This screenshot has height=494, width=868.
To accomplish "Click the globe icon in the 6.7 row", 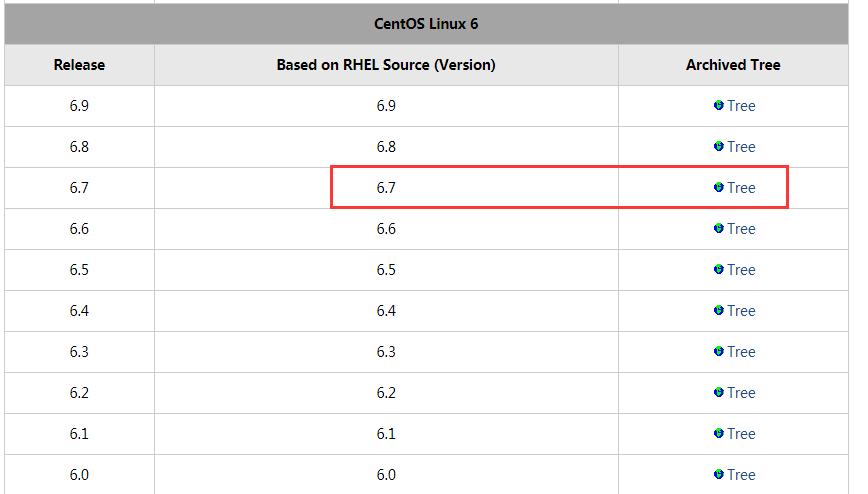I will (x=719, y=187).
